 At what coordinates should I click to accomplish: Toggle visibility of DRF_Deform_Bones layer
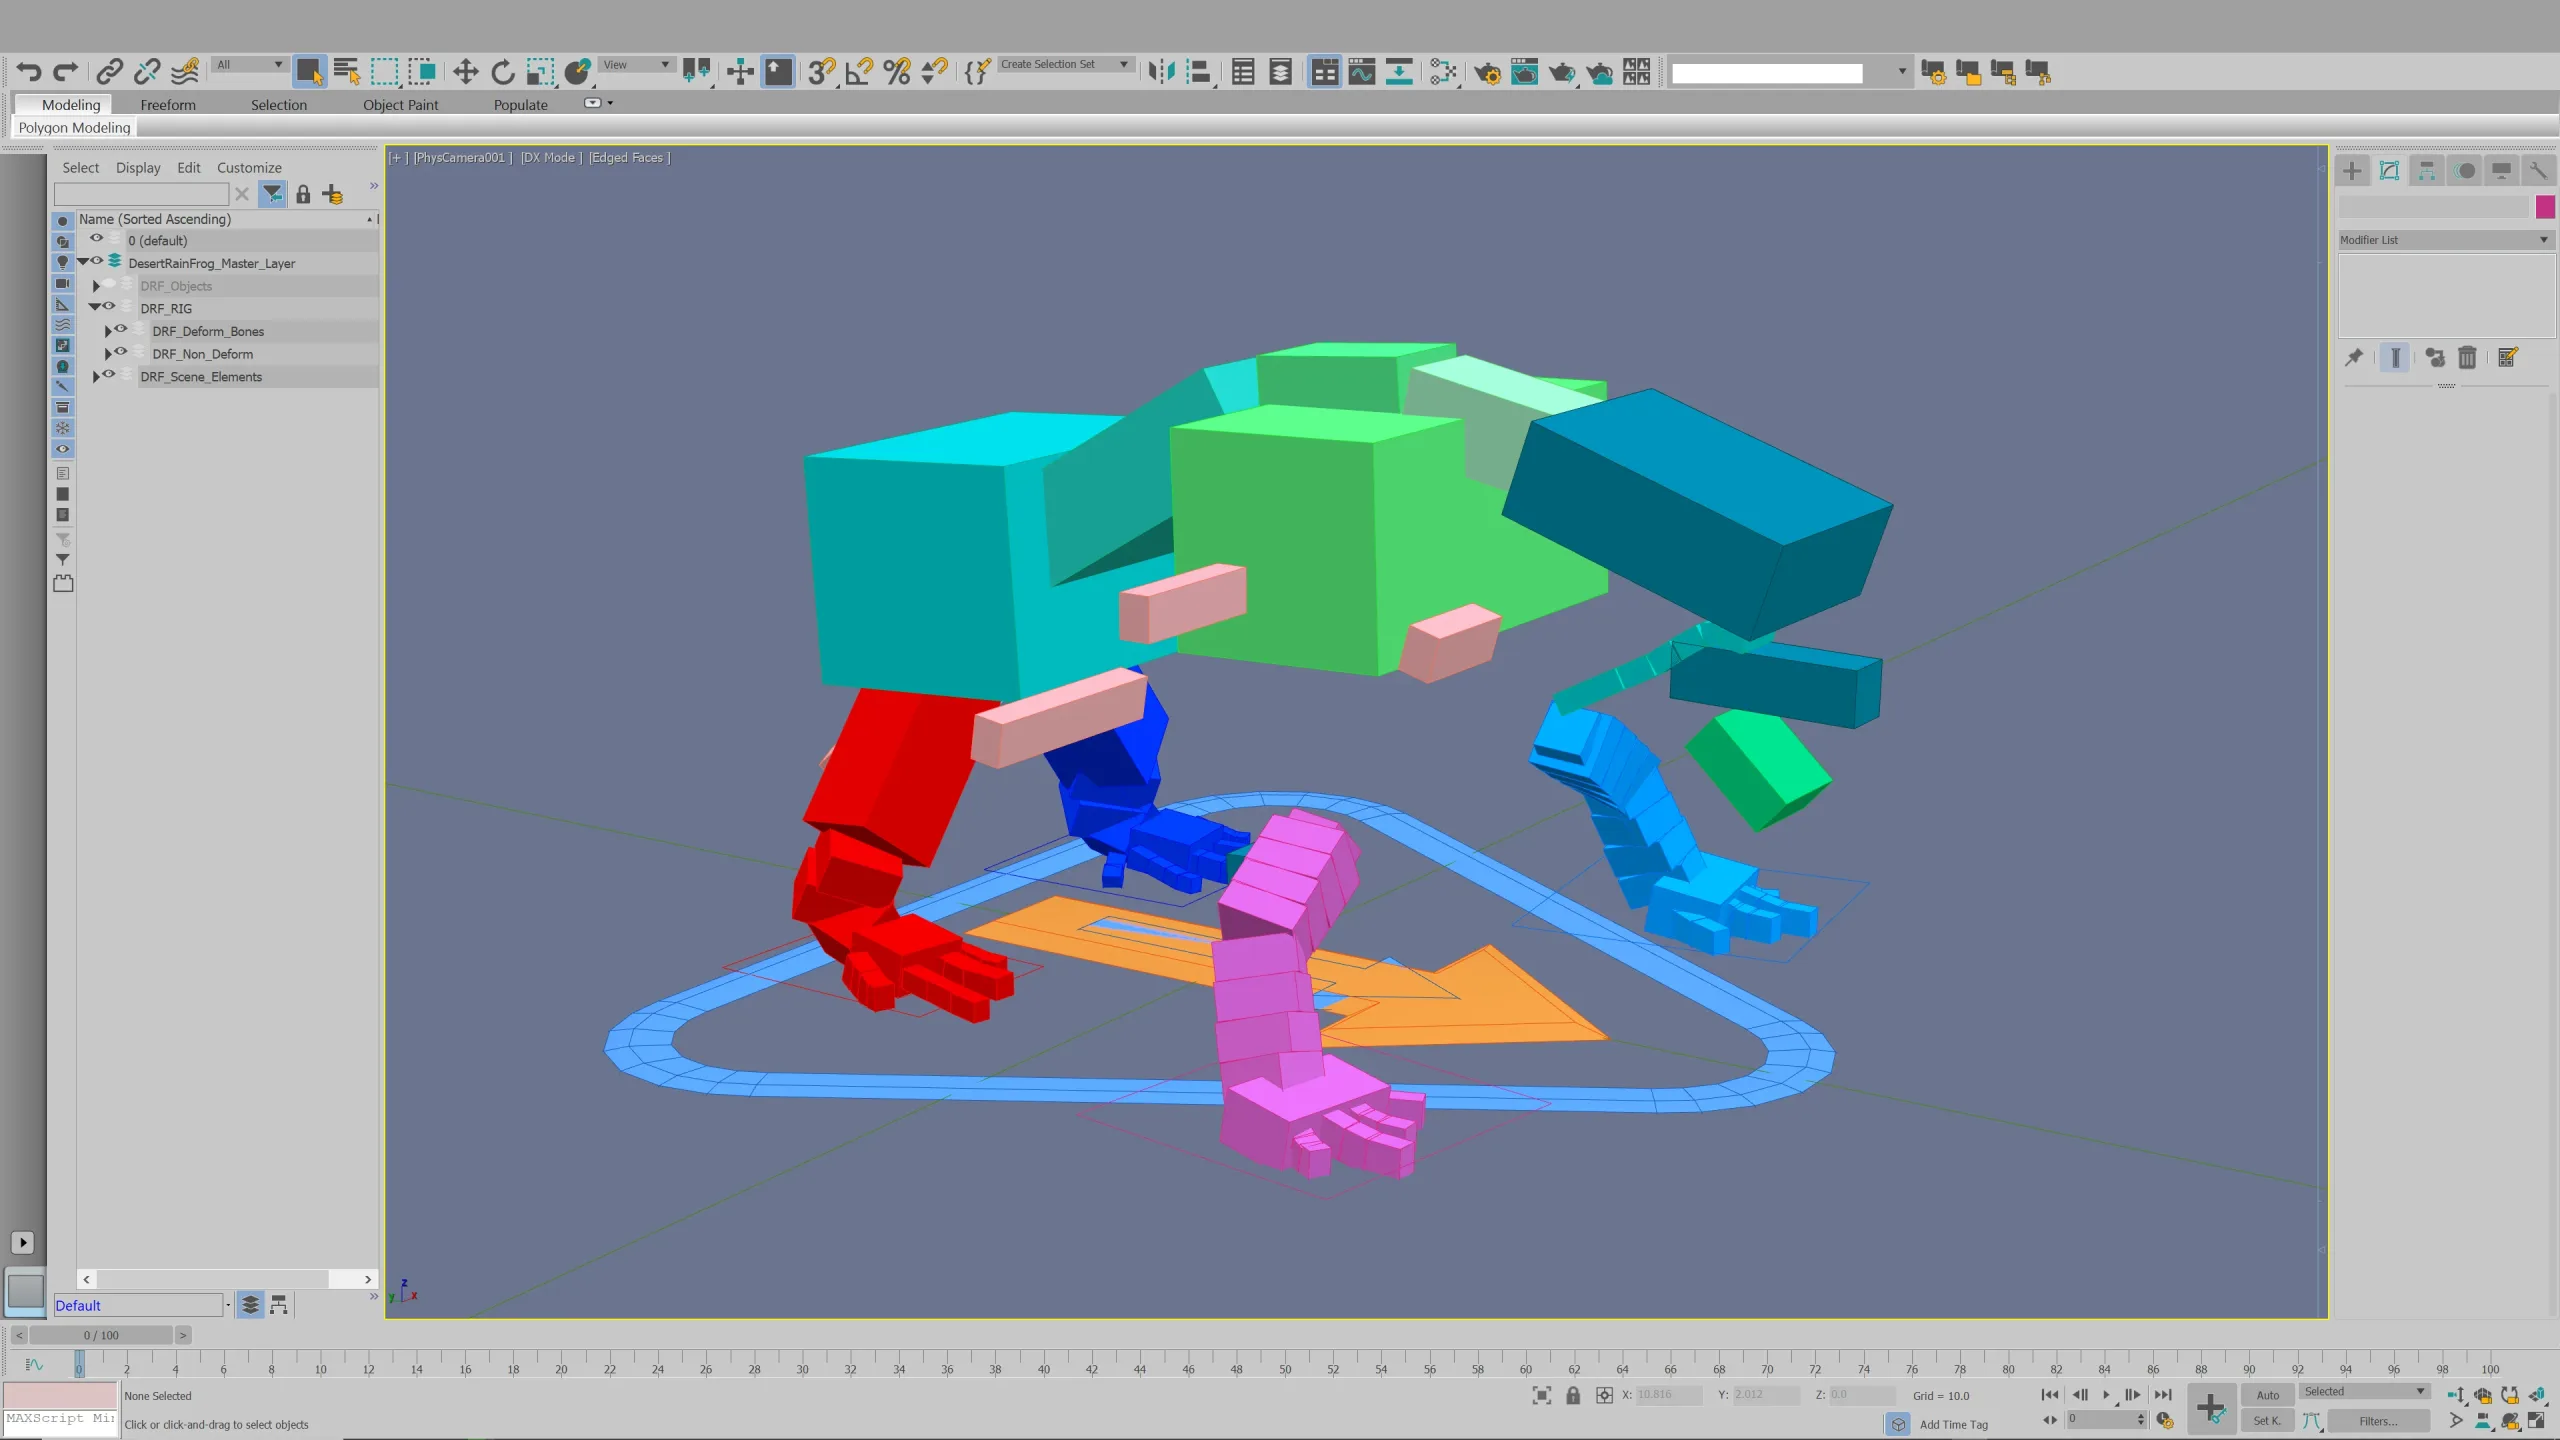click(x=121, y=329)
